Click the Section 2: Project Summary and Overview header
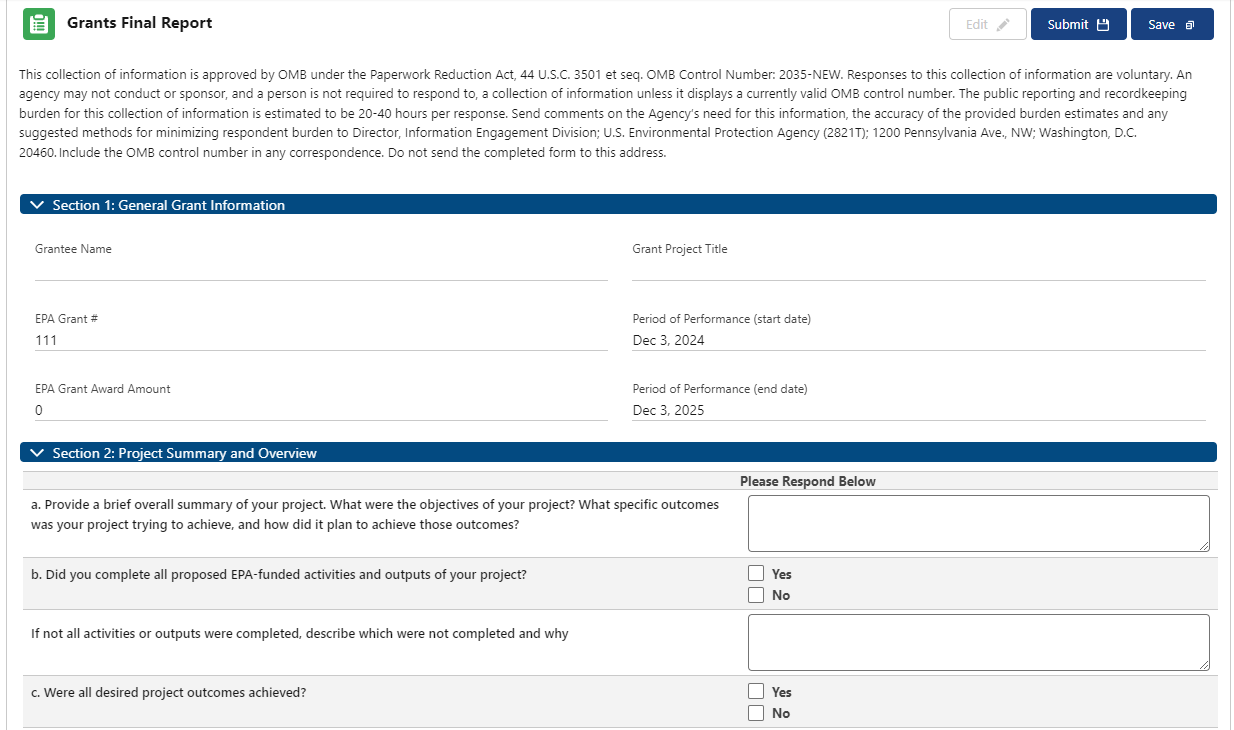Screen dimensions: 1234x730 tap(185, 453)
